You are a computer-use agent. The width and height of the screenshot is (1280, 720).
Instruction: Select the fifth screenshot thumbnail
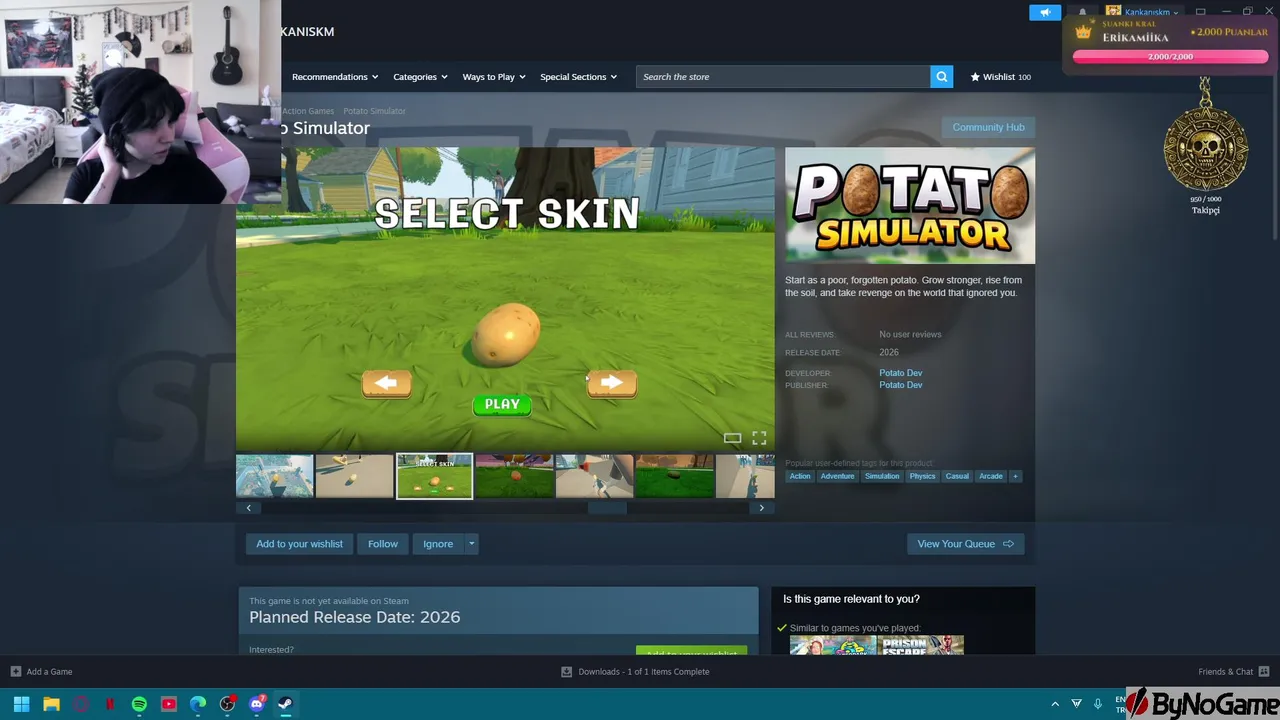coord(595,476)
